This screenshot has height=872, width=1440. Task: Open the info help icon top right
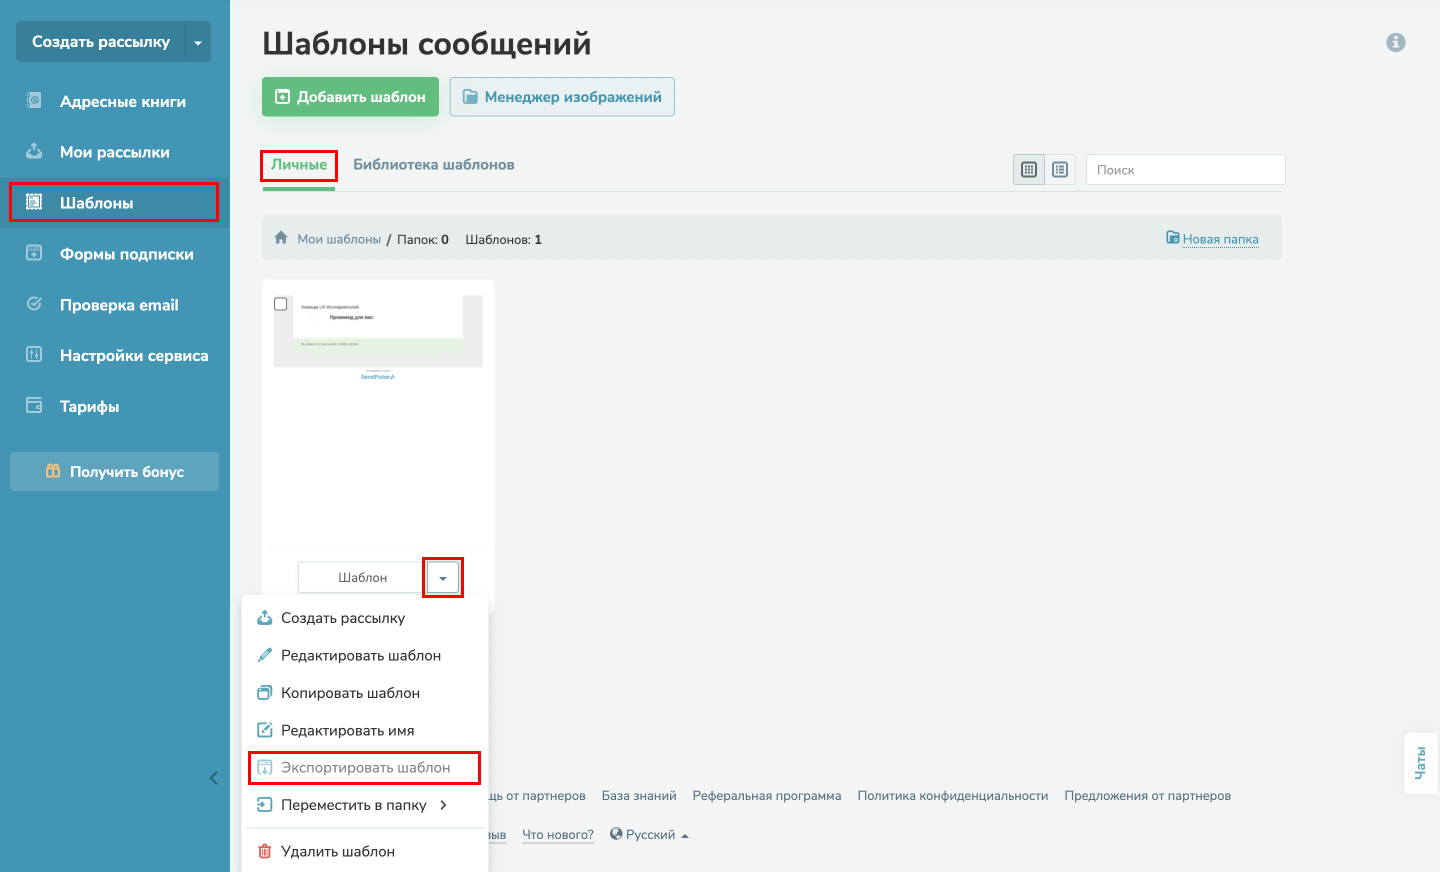pos(1396,42)
